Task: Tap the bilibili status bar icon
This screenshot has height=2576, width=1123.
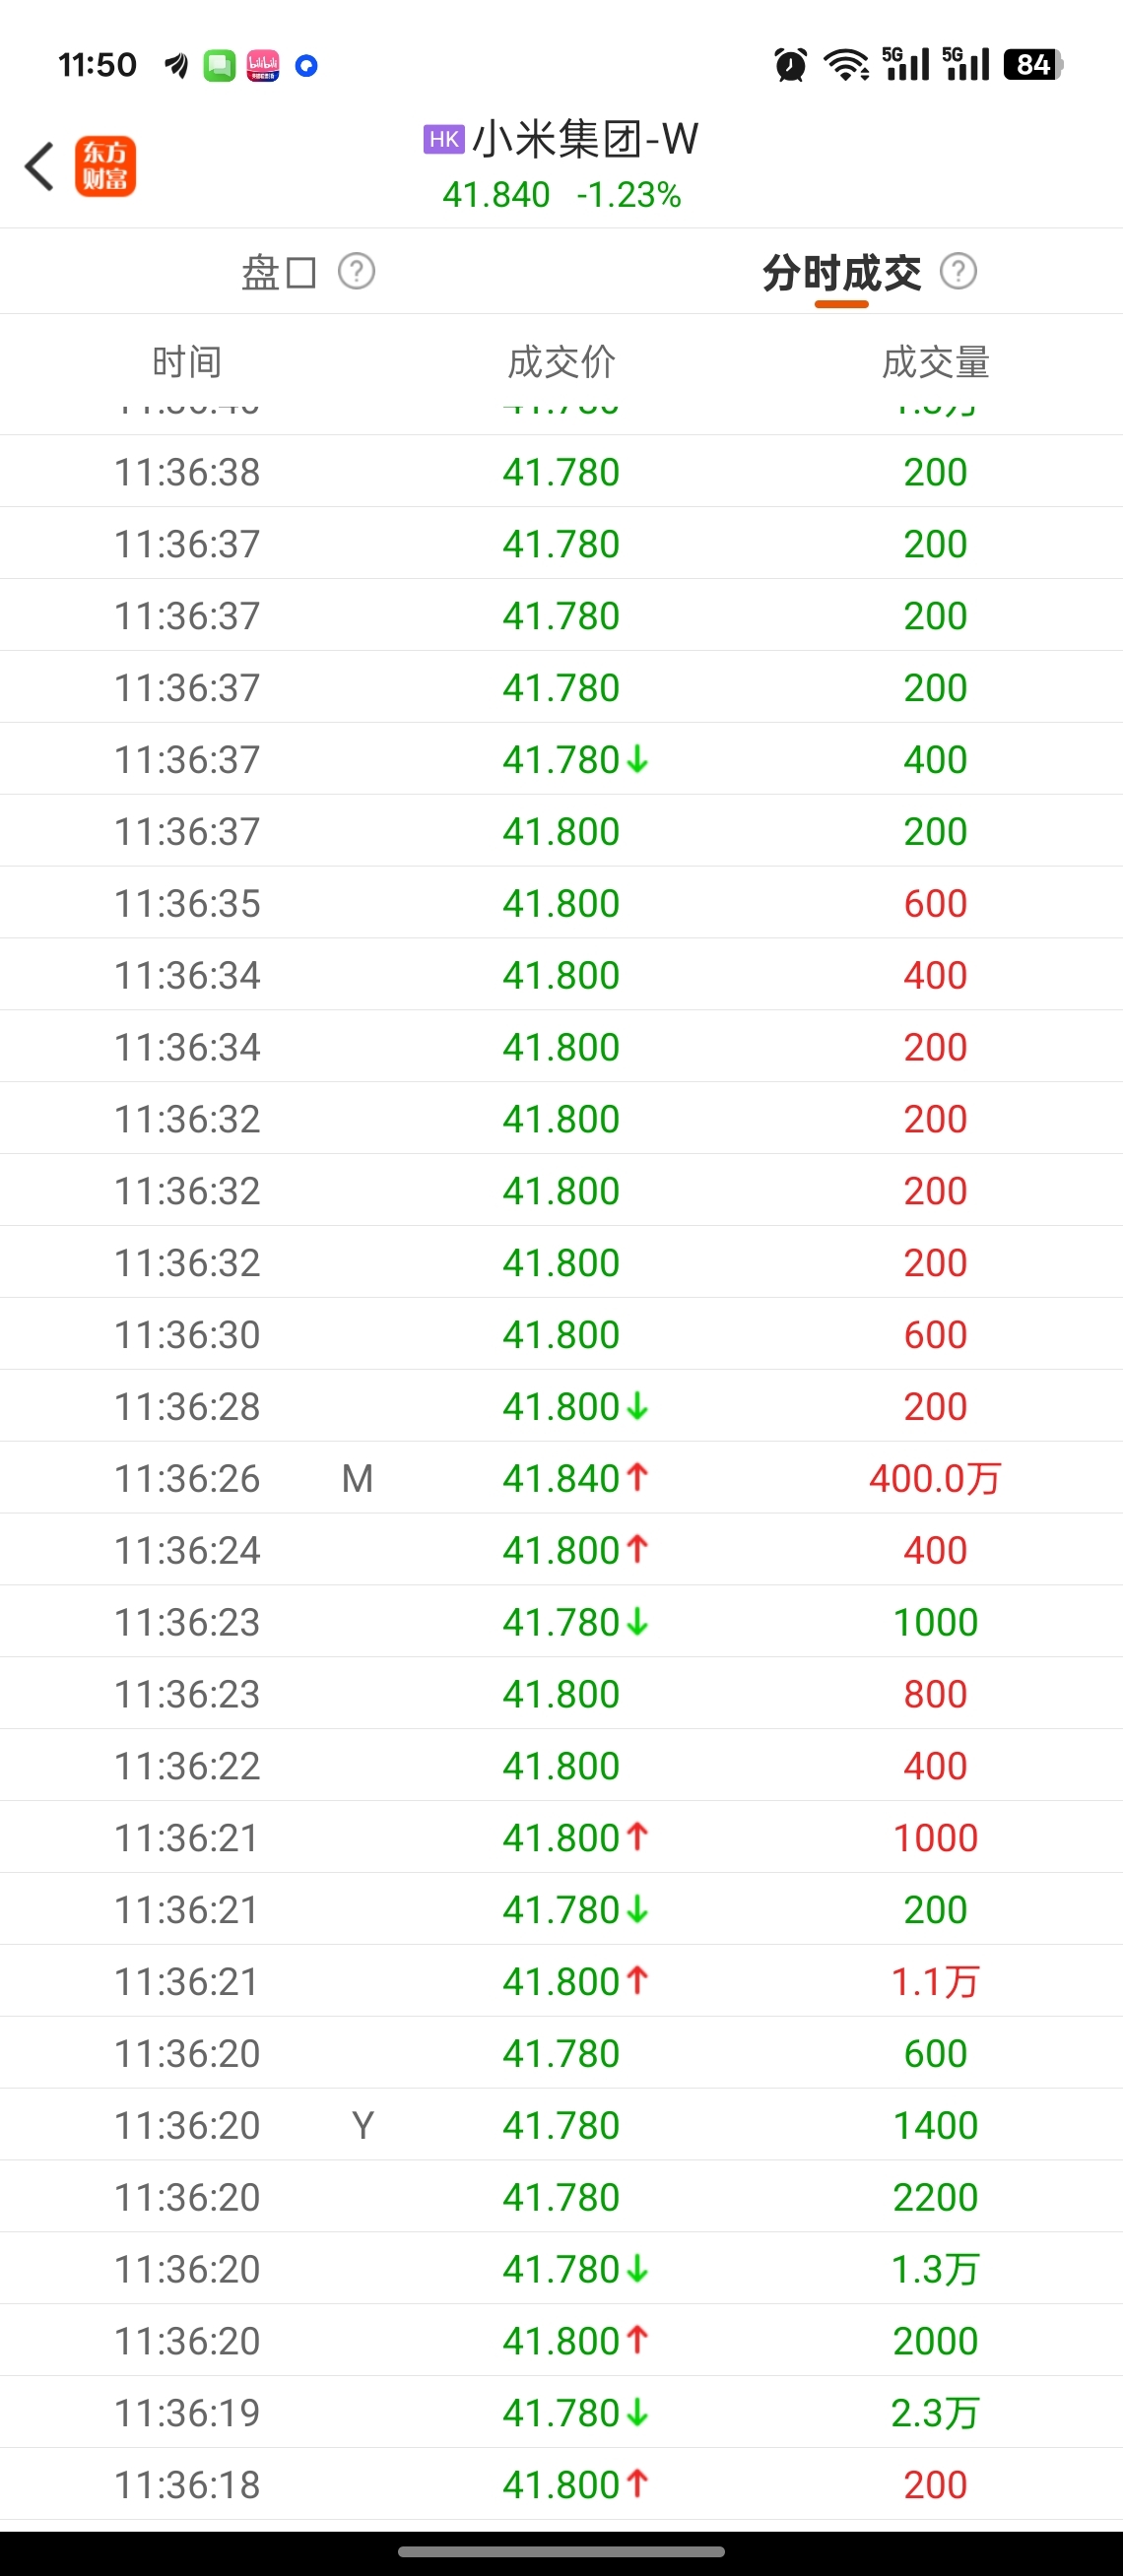Action: [x=263, y=66]
